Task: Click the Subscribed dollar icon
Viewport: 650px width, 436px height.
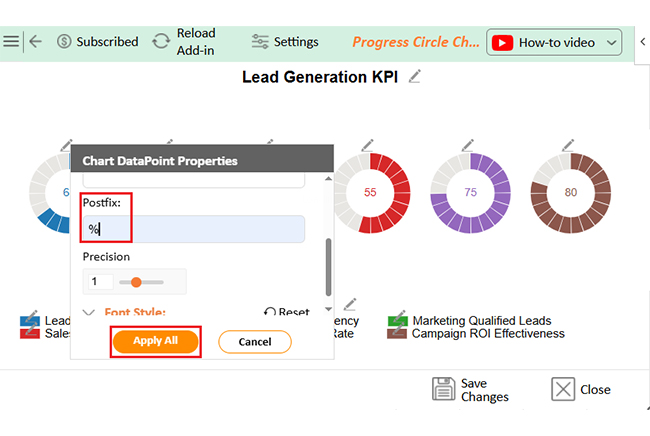Action: pyautogui.click(x=64, y=42)
